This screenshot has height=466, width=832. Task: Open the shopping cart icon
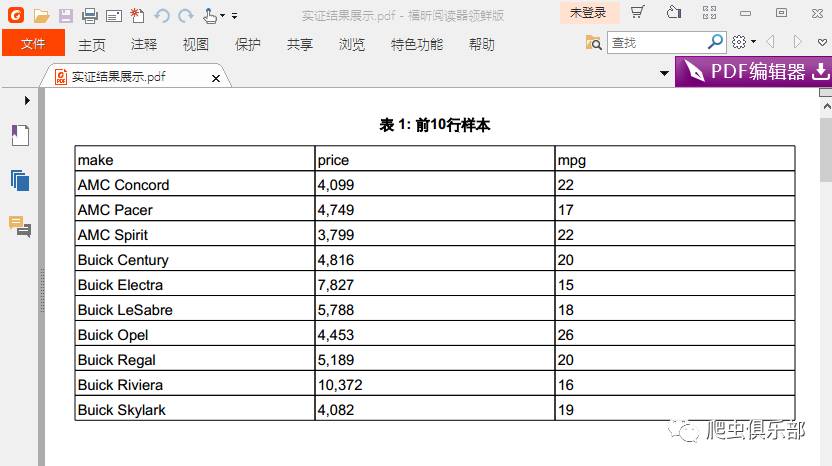[637, 12]
